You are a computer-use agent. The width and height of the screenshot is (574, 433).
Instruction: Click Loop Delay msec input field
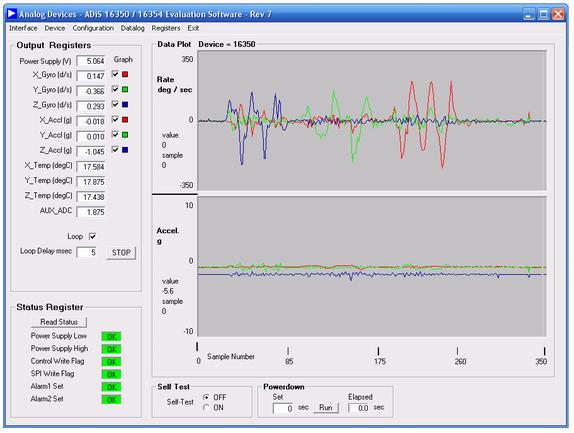(x=86, y=252)
